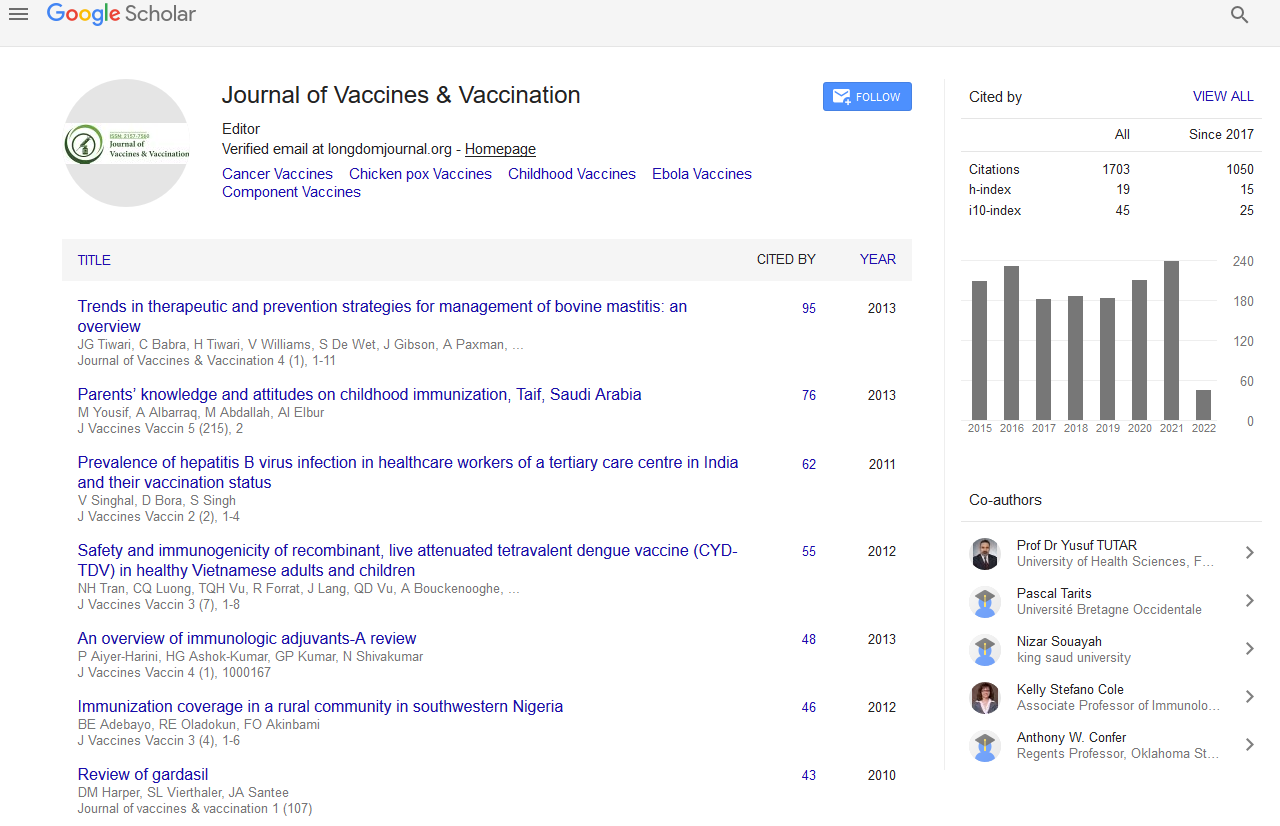Expand chevron next to Anthony W. Confer
Screen dimensions: 1280x826
point(1249,745)
